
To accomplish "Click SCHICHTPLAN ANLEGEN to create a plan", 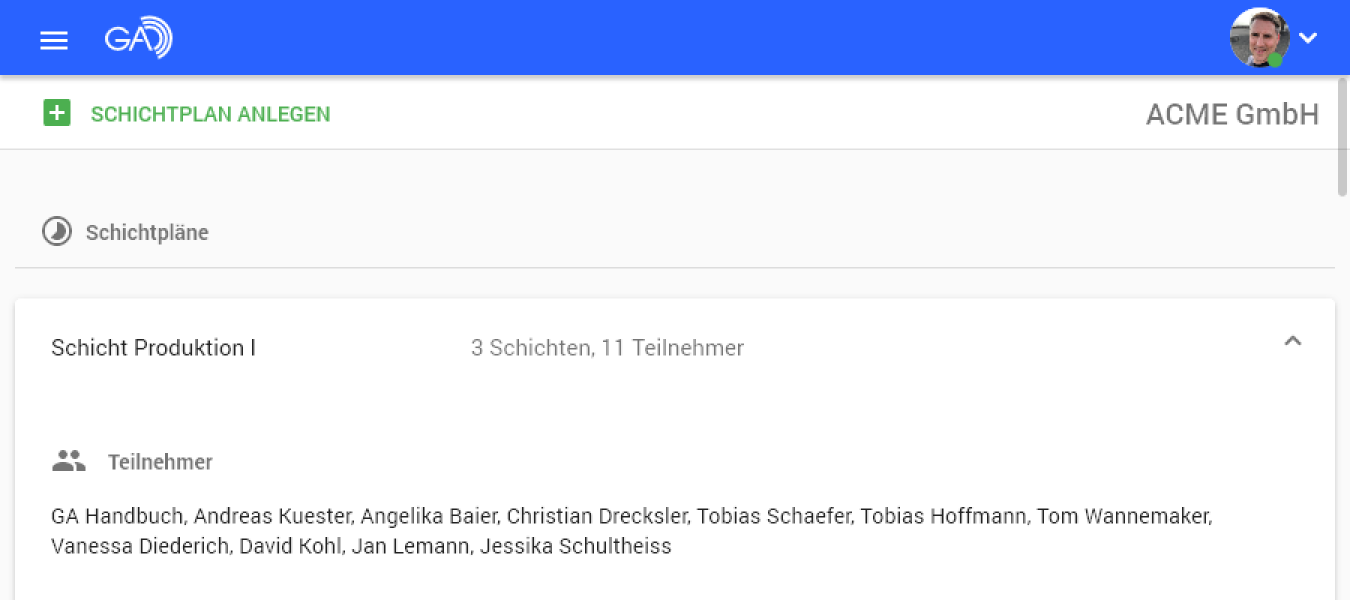I will [210, 114].
